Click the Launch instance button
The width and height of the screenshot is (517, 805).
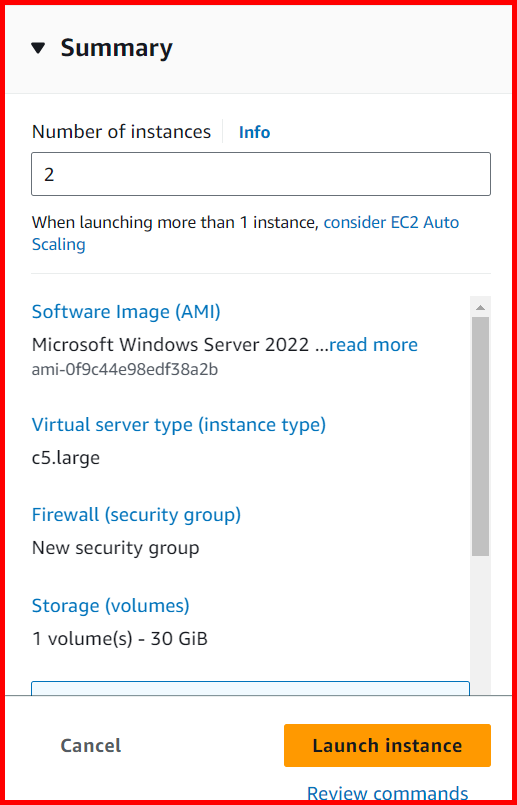[388, 745]
